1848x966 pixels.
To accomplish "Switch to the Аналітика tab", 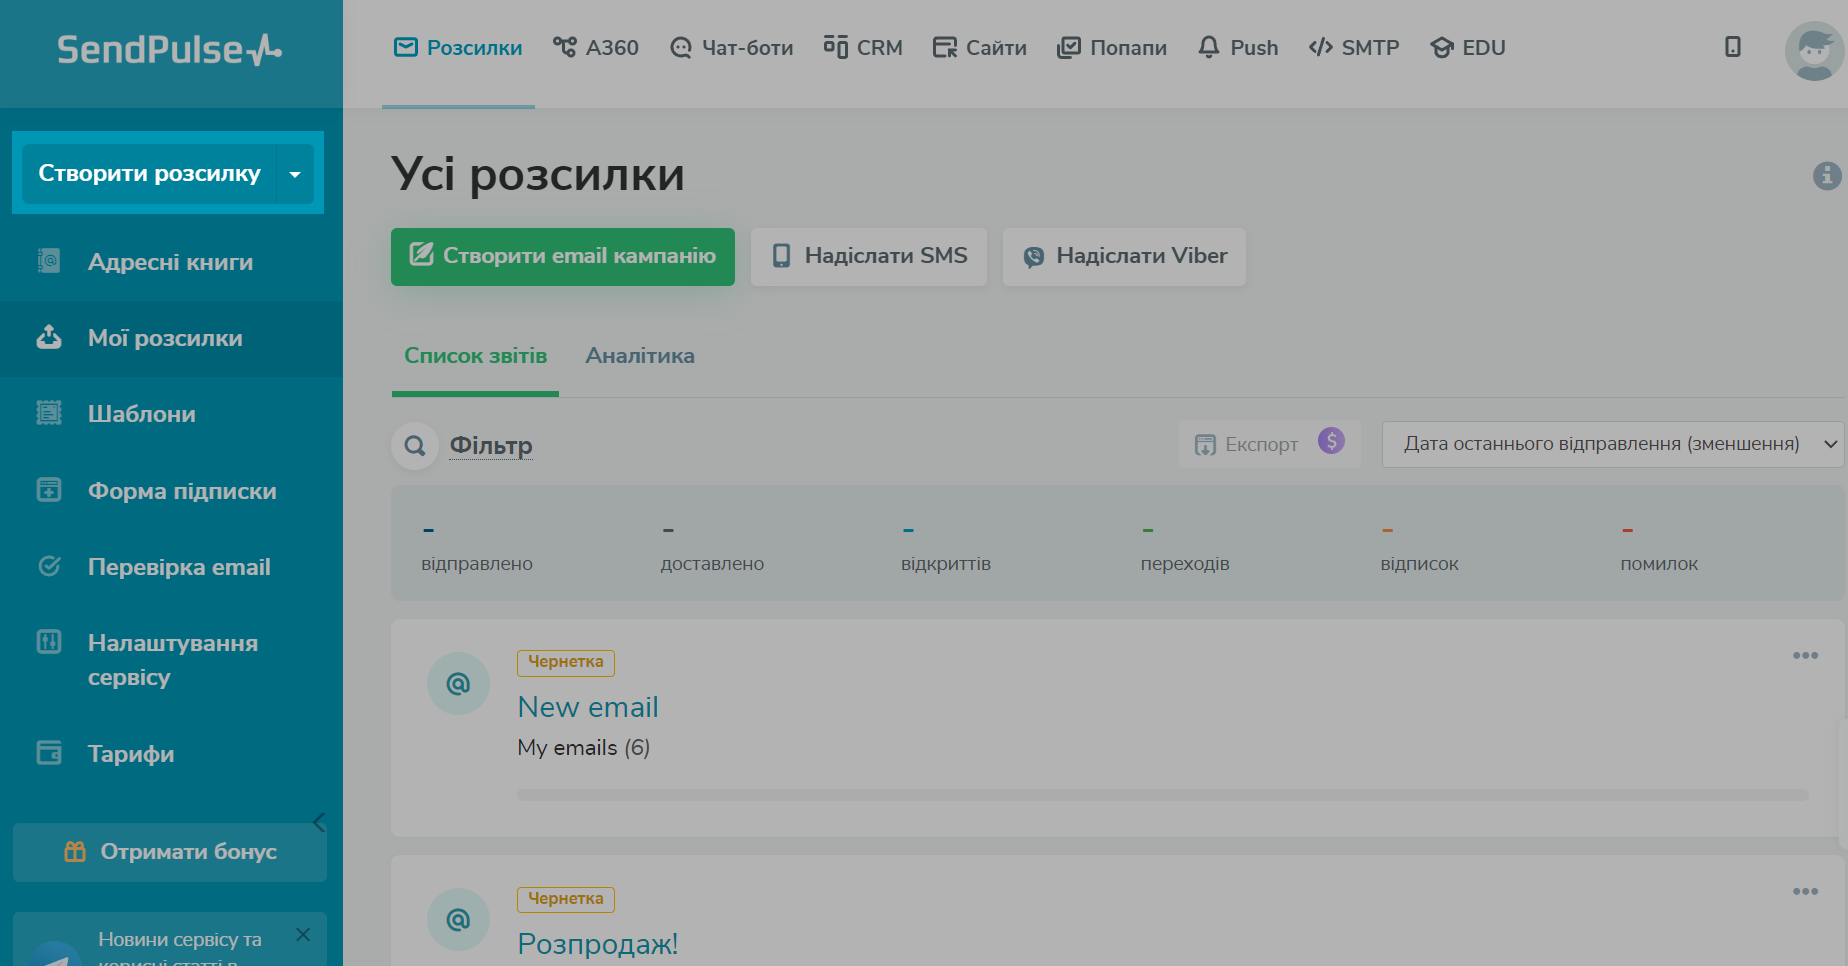I will 640,356.
